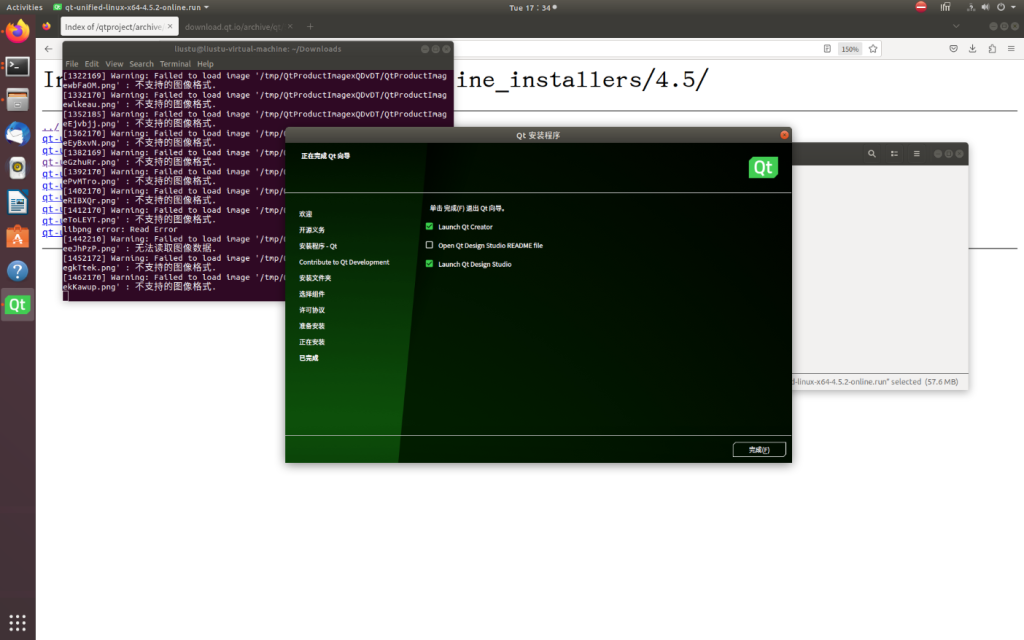
Task: Open Firefox from the Ubuntu dock
Action: click(17, 32)
